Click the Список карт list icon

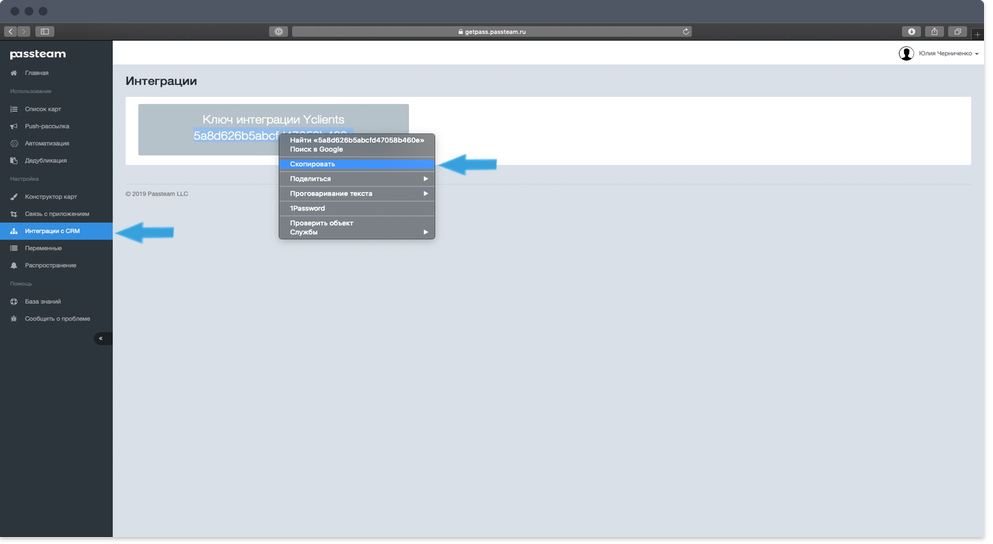pos(14,110)
